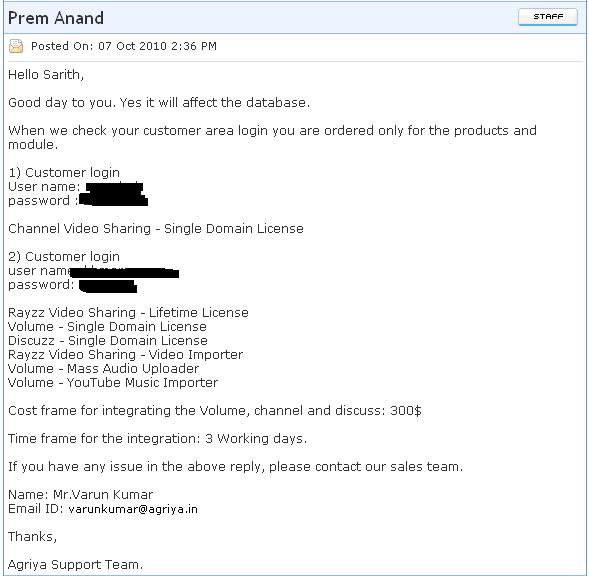Click the envelope icon beside Posted On
Image resolution: width=589 pixels, height=576 pixels.
pyautogui.click(x=16, y=46)
